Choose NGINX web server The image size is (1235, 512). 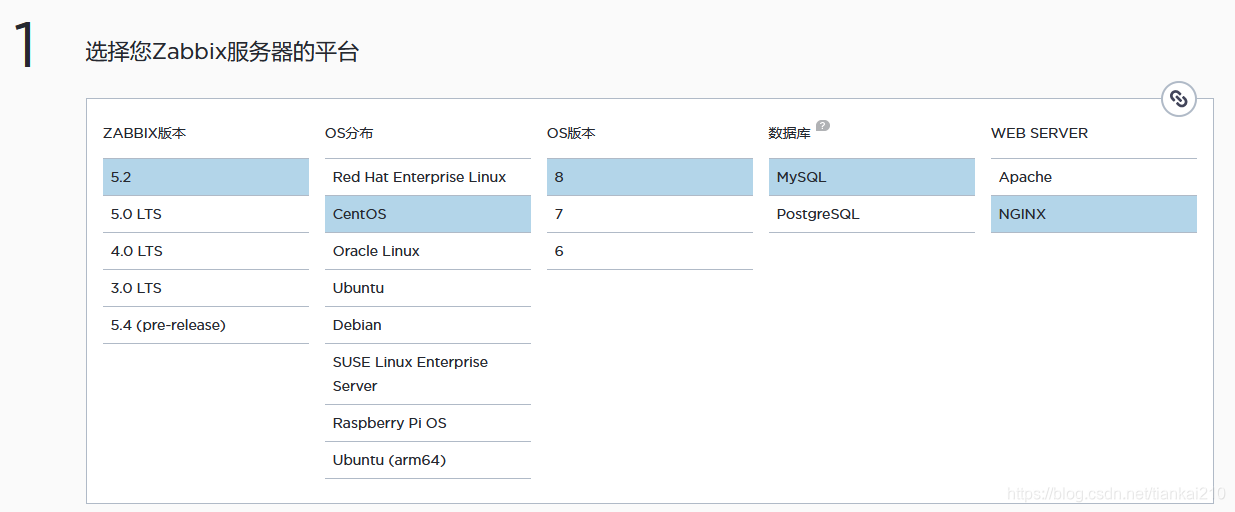1094,214
